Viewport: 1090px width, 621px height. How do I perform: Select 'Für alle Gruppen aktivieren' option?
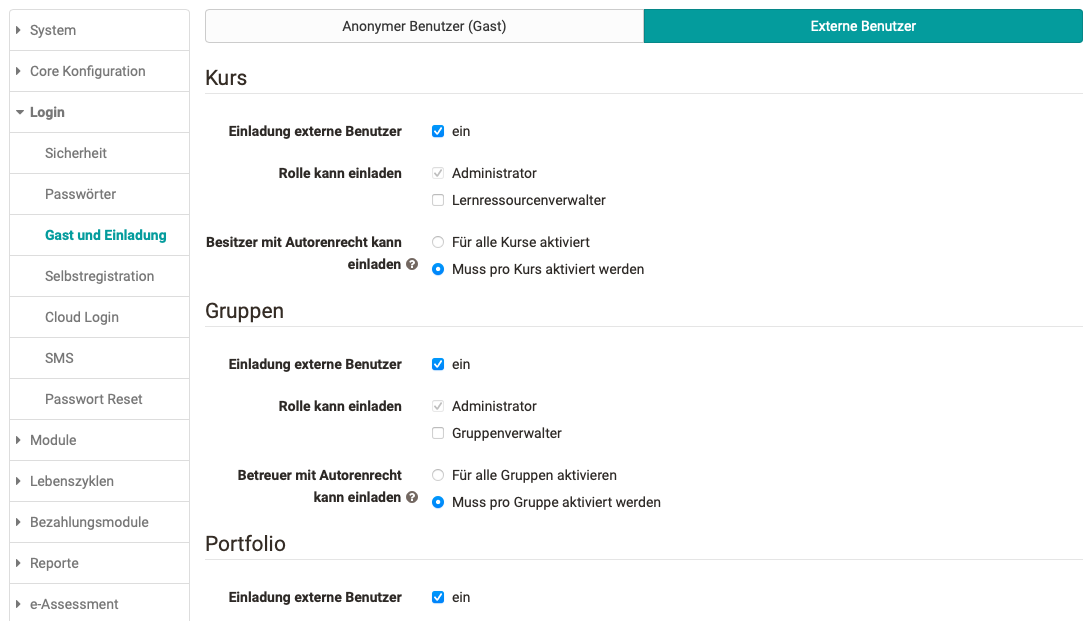438,475
